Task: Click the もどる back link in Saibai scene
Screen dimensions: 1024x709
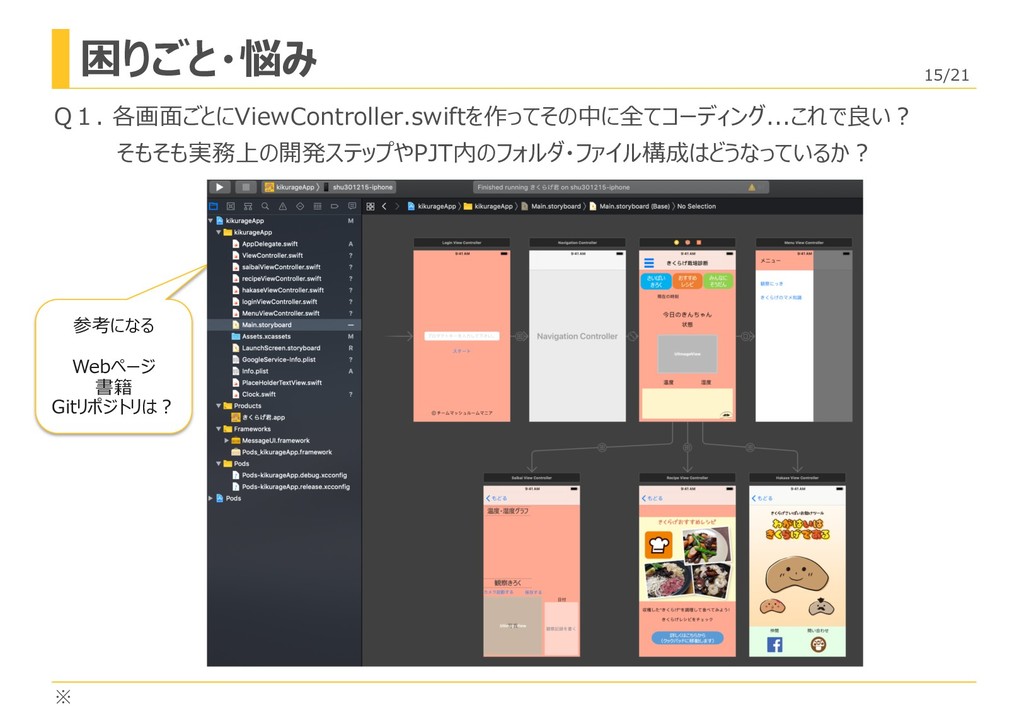Action: click(496, 498)
